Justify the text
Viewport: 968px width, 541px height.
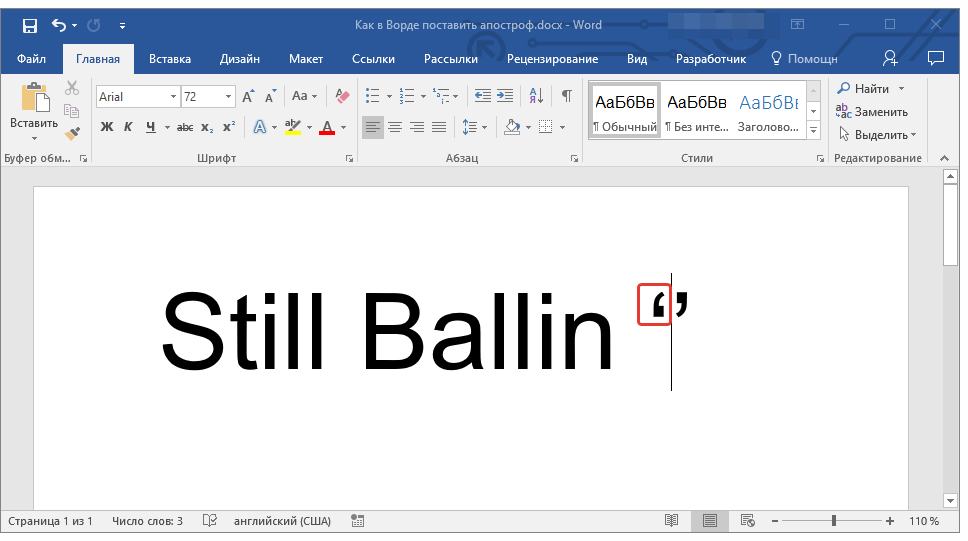[439, 127]
